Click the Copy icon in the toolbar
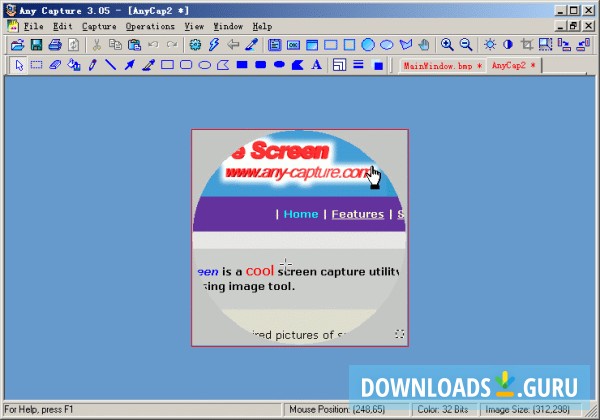The height and width of the screenshot is (420, 600). (115, 45)
